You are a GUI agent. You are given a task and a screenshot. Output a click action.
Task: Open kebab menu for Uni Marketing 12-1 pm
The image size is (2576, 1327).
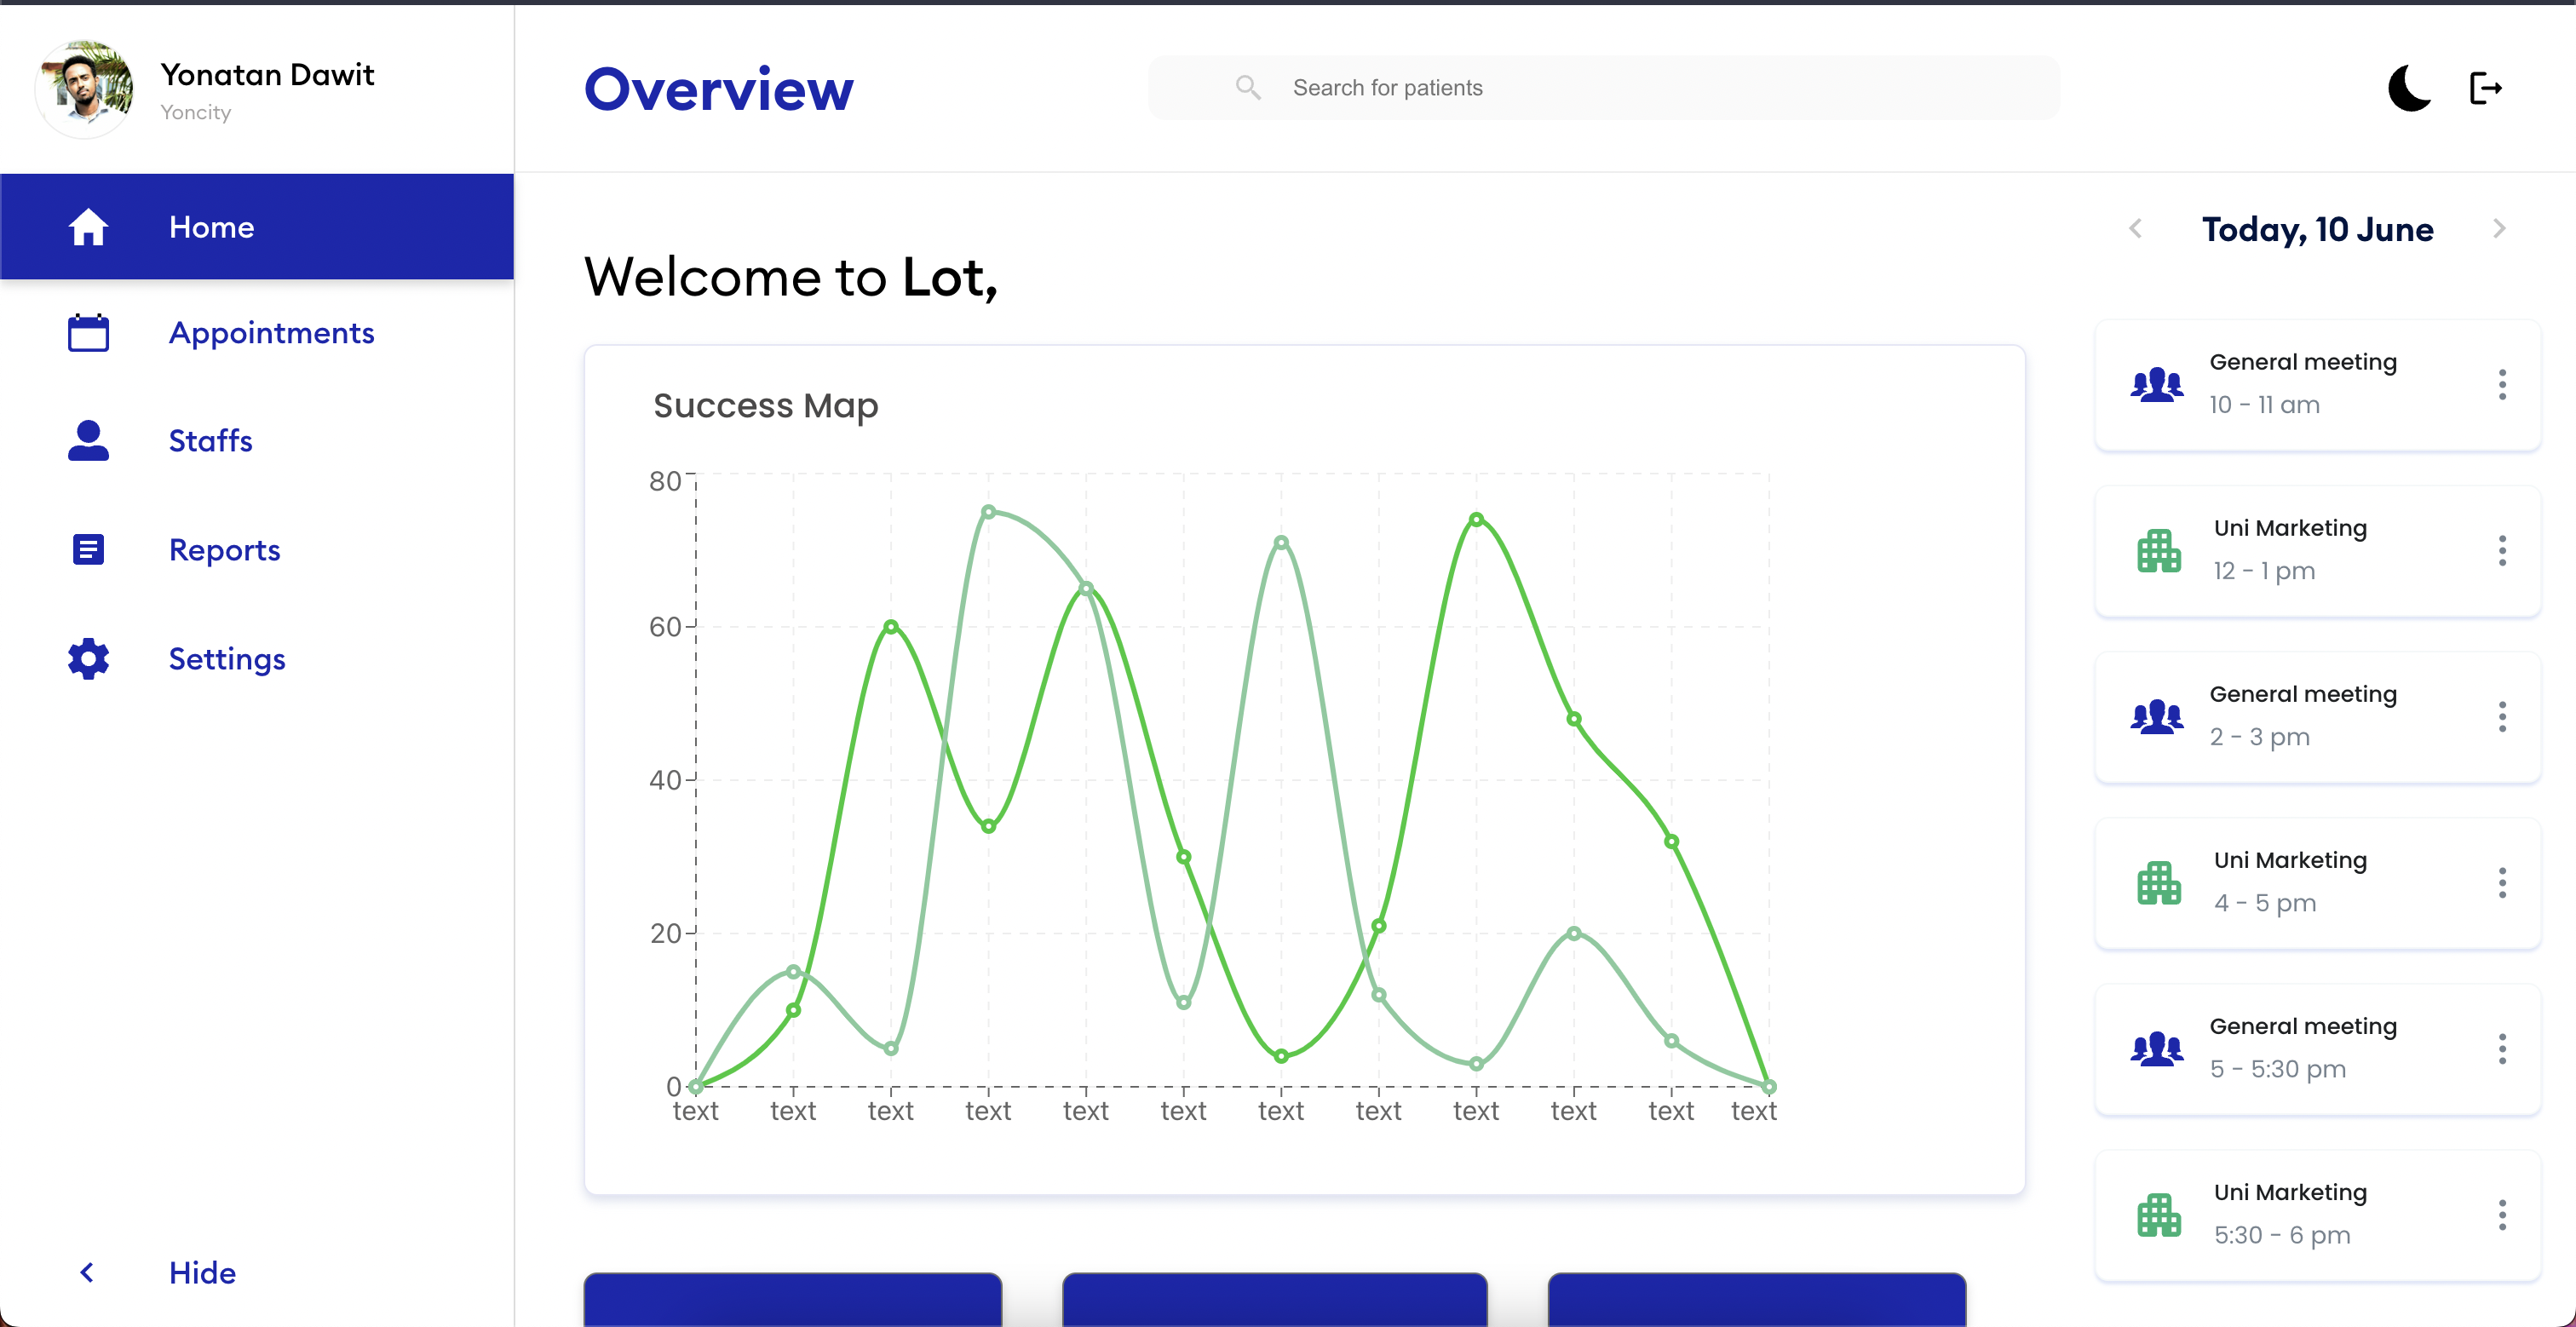pos(2503,549)
